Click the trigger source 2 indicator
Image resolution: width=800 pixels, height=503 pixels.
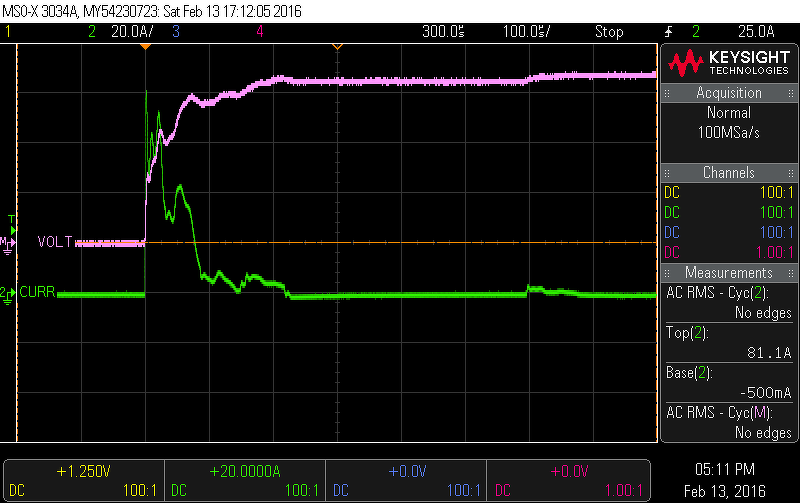(696, 32)
